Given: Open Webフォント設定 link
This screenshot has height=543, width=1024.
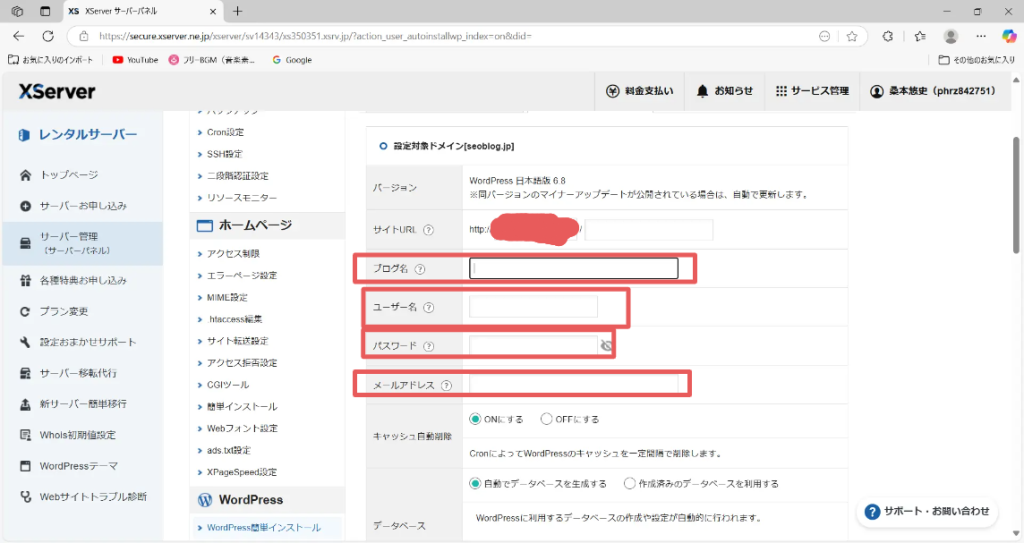Looking at the screenshot, I should pos(242,429).
